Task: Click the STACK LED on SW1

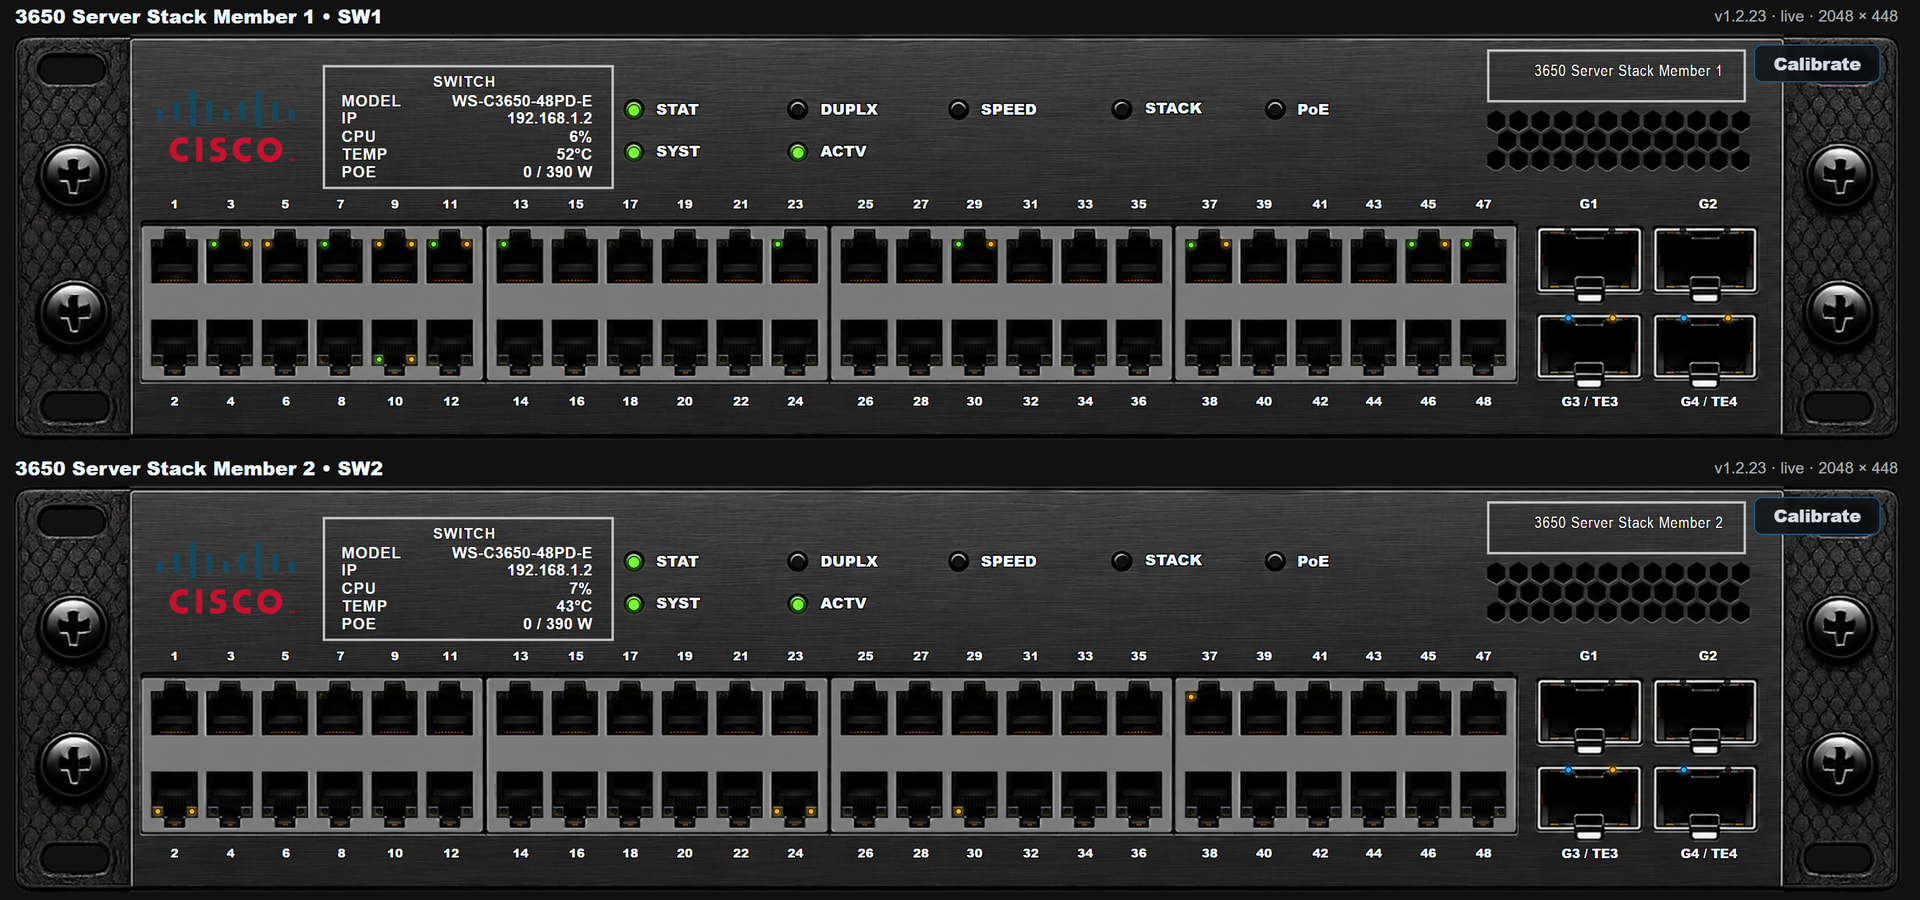Action: coord(1122,110)
